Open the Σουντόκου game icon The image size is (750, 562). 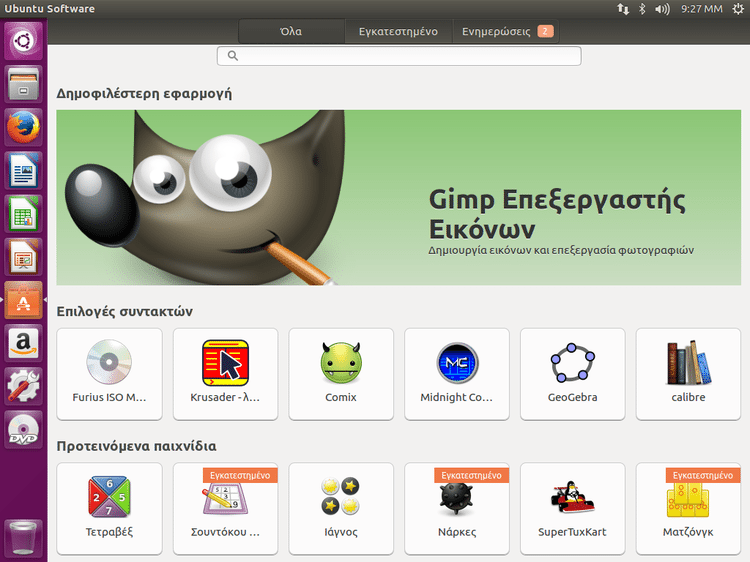point(225,499)
